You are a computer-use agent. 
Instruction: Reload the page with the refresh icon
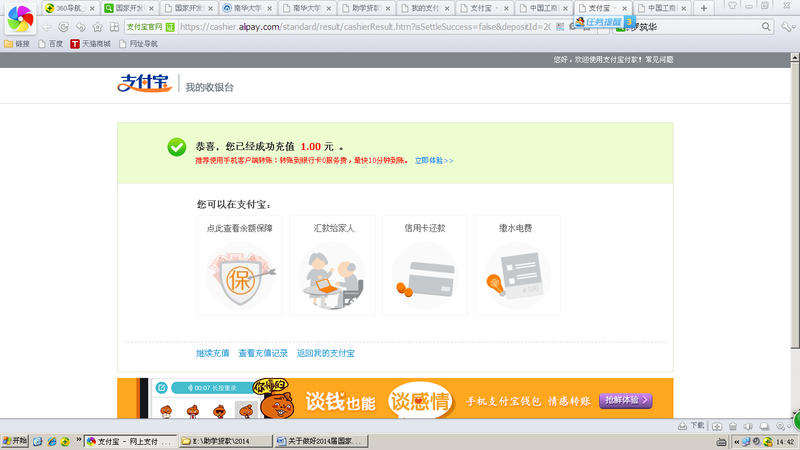pos(63,27)
